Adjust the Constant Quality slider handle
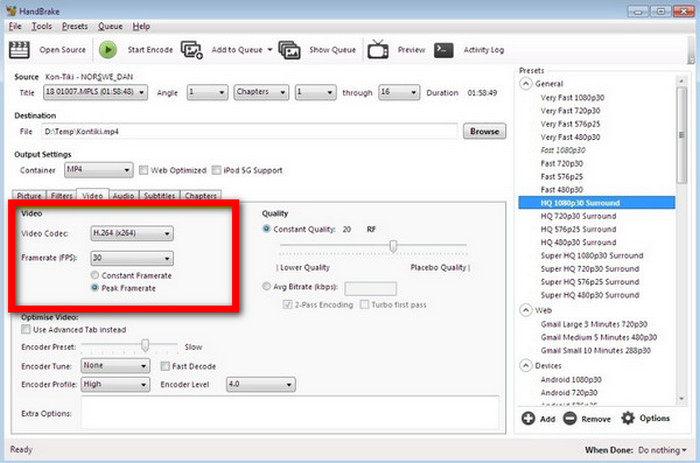 [393, 246]
